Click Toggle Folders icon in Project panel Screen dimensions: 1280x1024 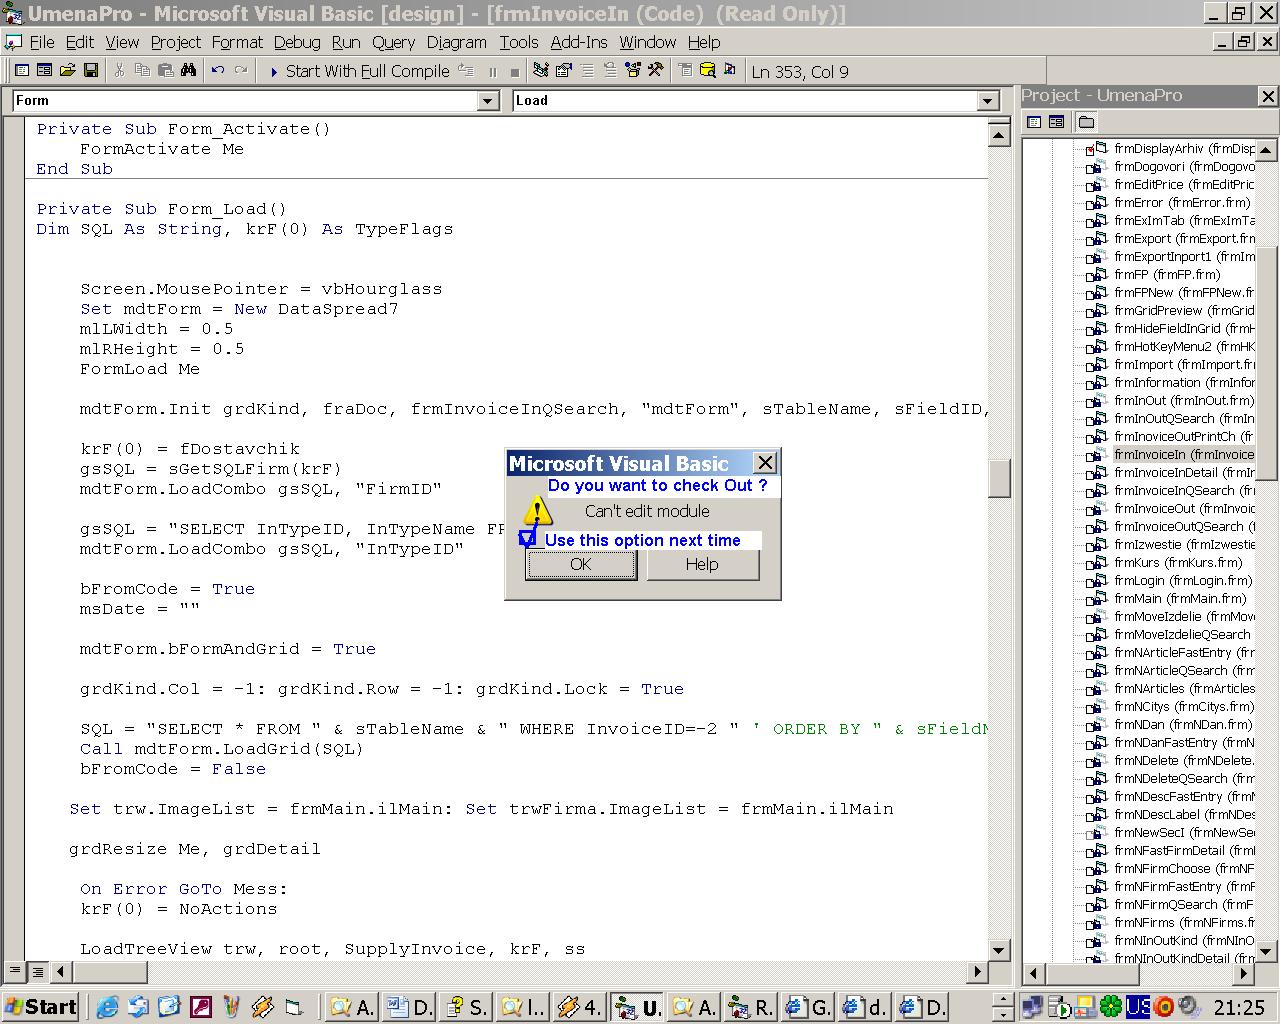[1086, 122]
